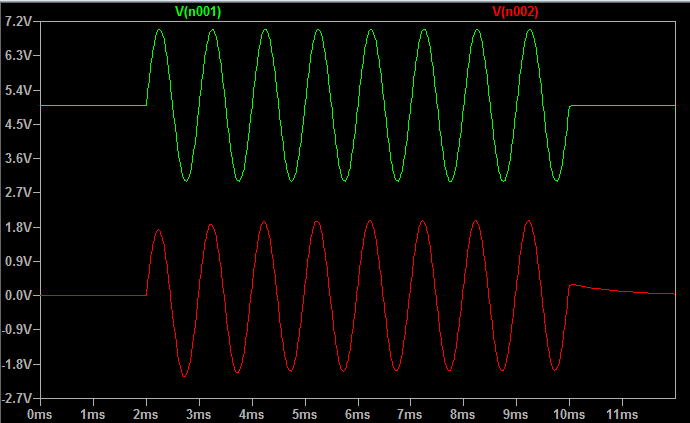
Task: Click the red V(n002) trace label
Action: (x=516, y=11)
